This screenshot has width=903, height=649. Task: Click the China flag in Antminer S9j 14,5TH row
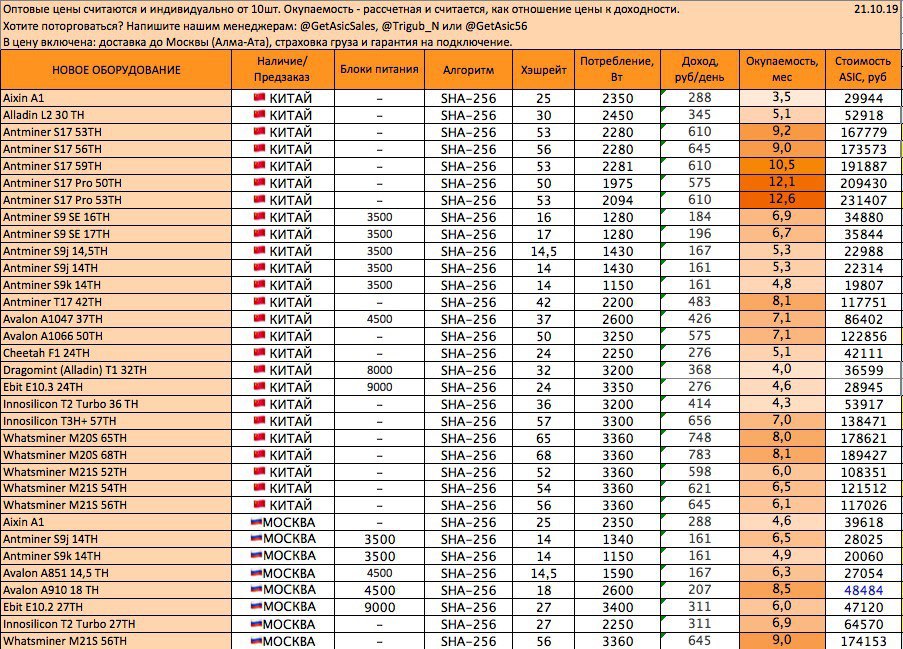[x=259, y=250]
